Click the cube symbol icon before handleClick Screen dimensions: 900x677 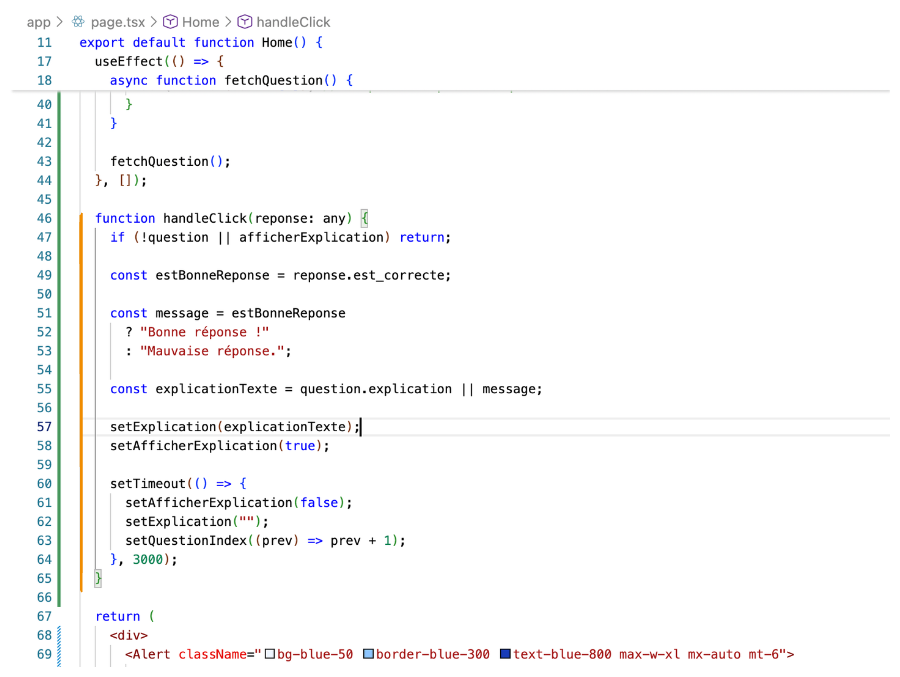point(245,22)
